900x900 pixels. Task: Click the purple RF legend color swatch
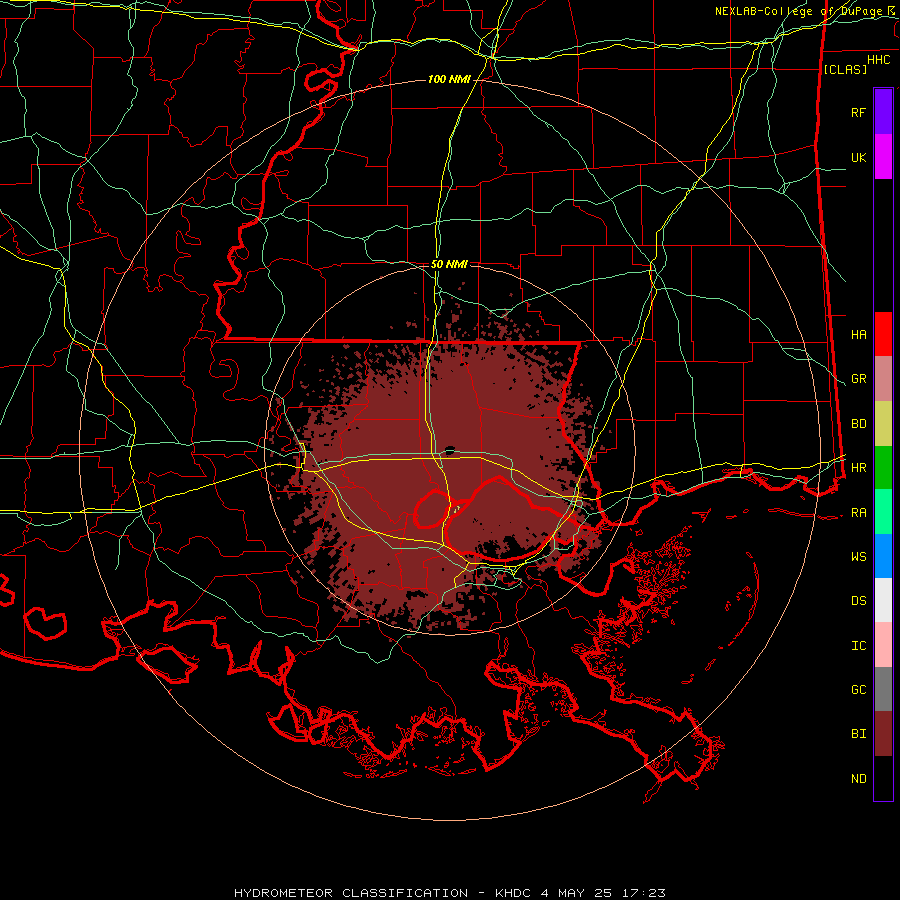click(x=883, y=112)
